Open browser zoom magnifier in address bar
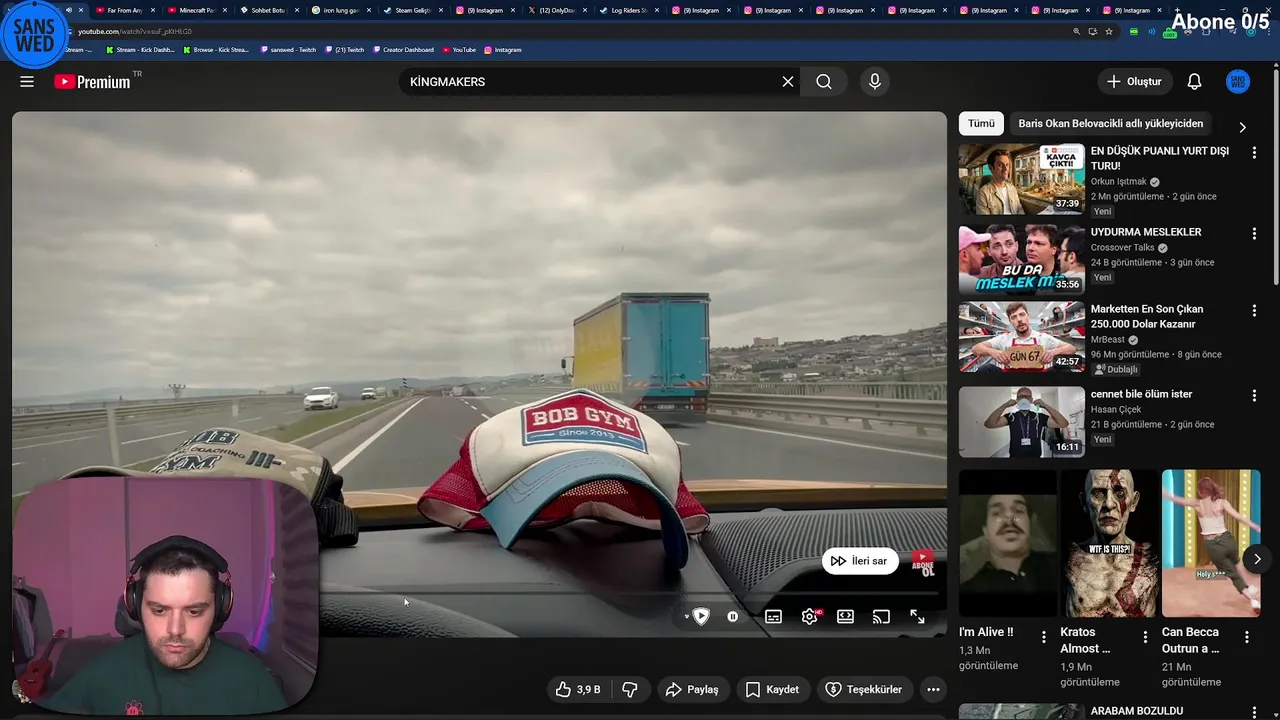The height and width of the screenshot is (720, 1280). click(1076, 31)
